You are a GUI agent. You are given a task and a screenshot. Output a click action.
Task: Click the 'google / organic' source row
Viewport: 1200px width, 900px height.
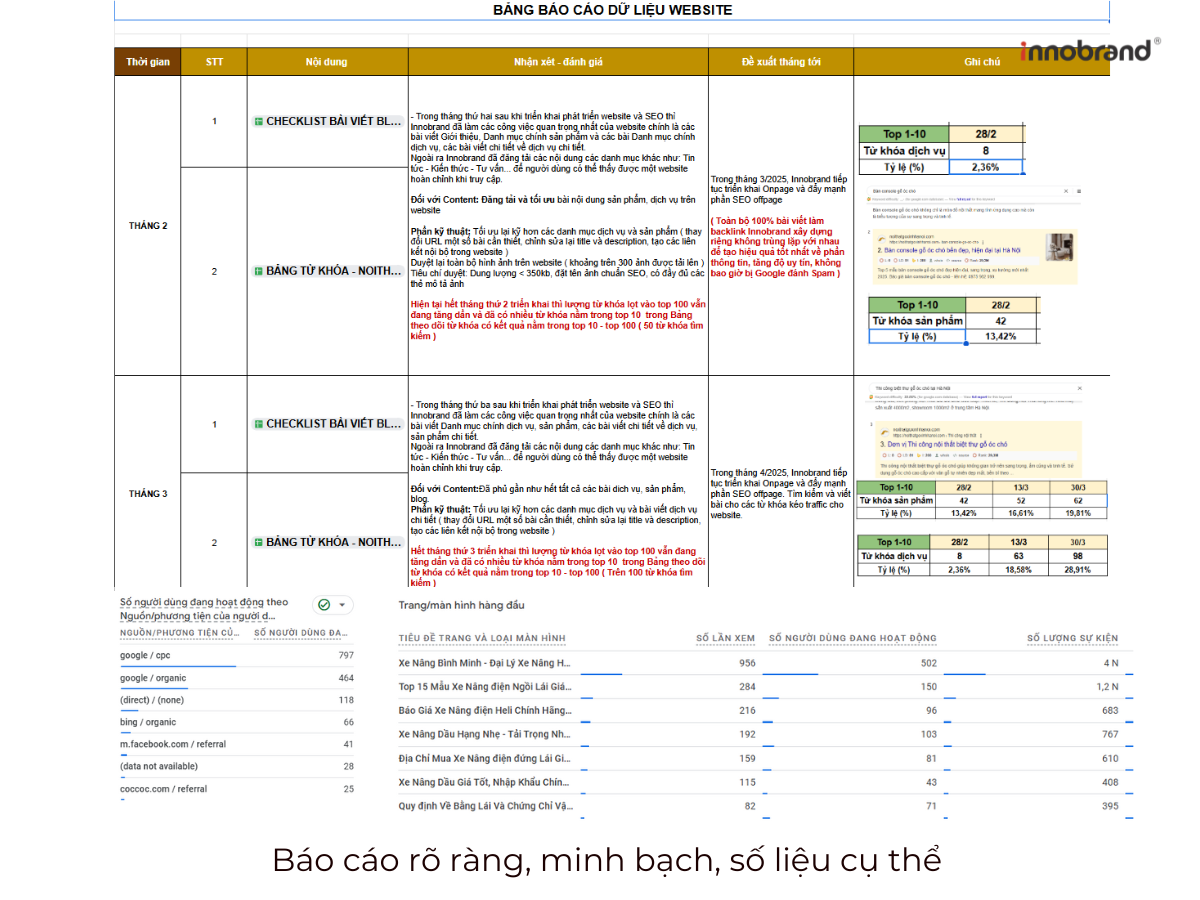pos(237,678)
